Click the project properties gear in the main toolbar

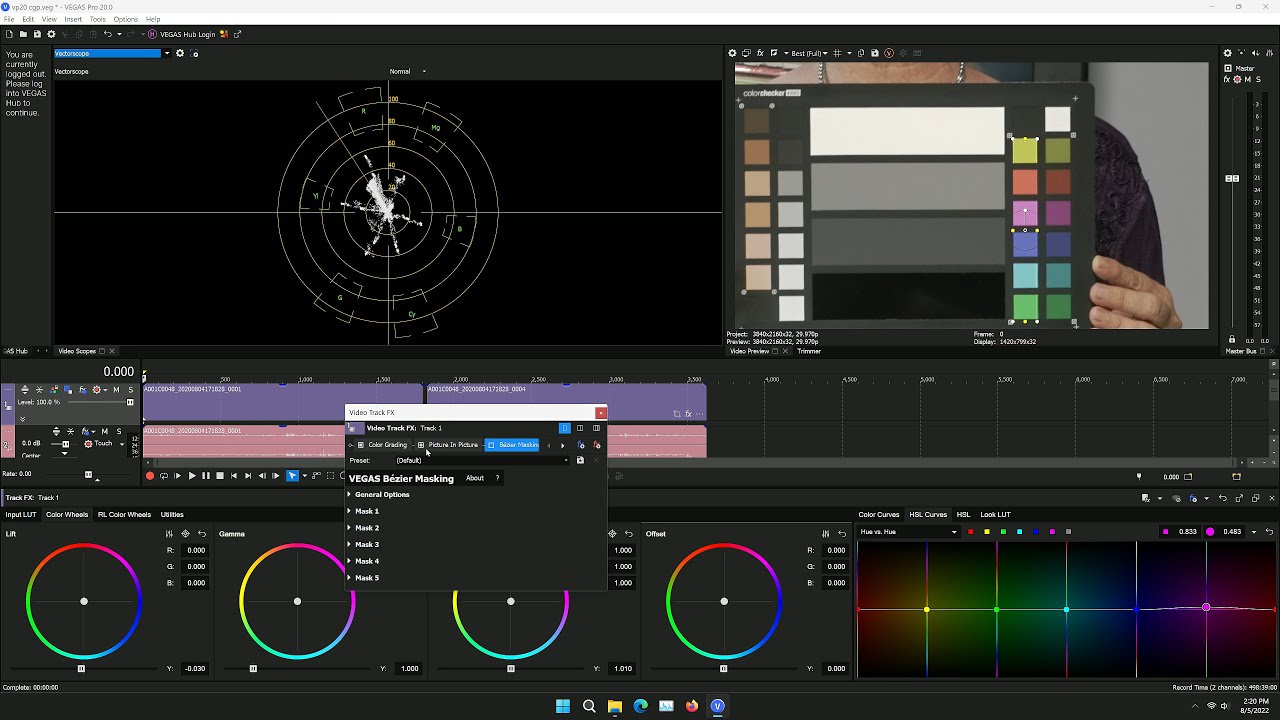point(51,34)
